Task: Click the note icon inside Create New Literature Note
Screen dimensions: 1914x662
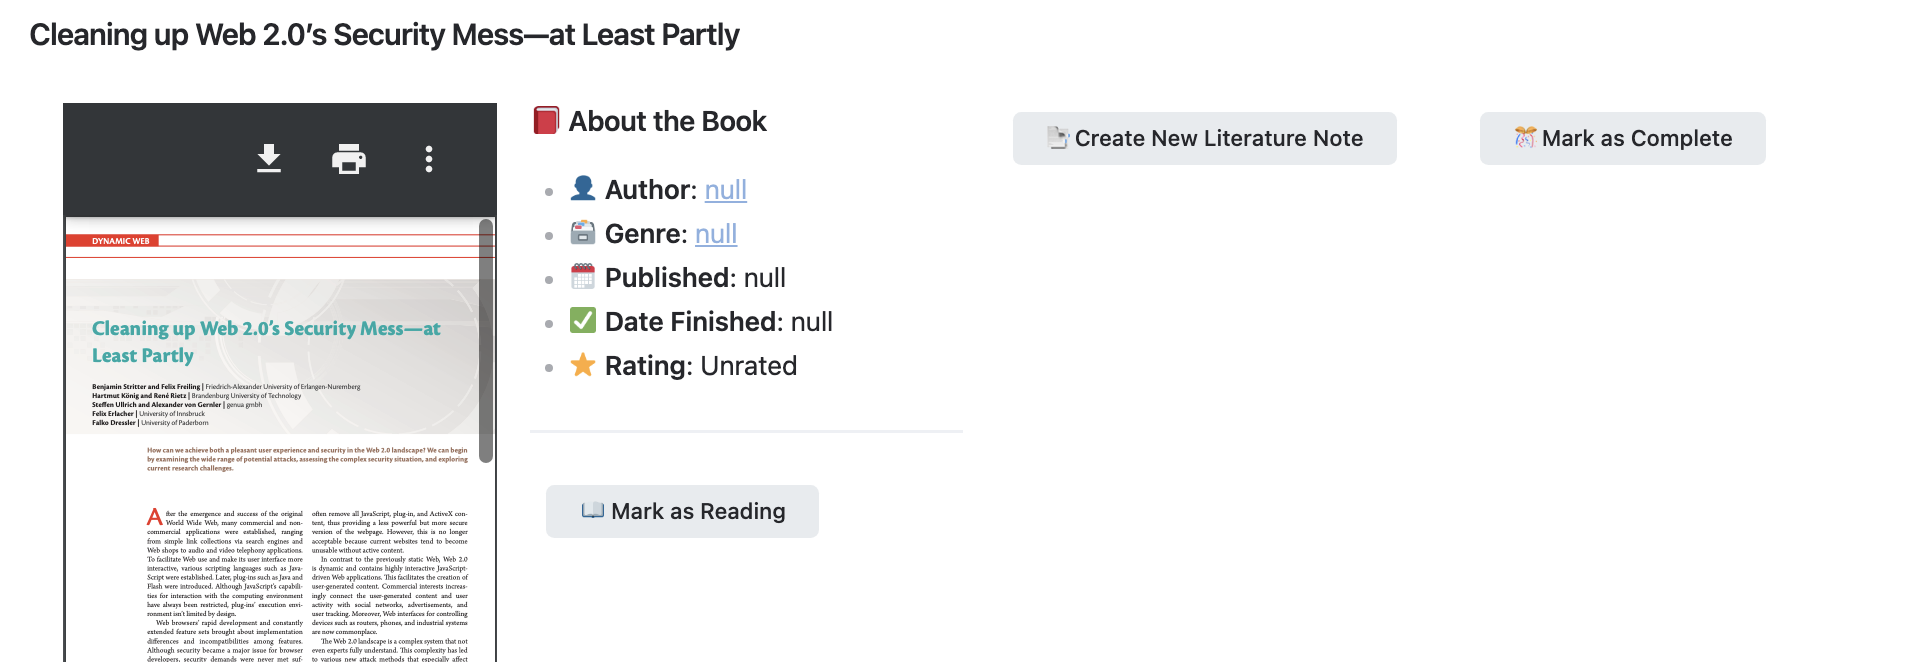Action: 1056,138
